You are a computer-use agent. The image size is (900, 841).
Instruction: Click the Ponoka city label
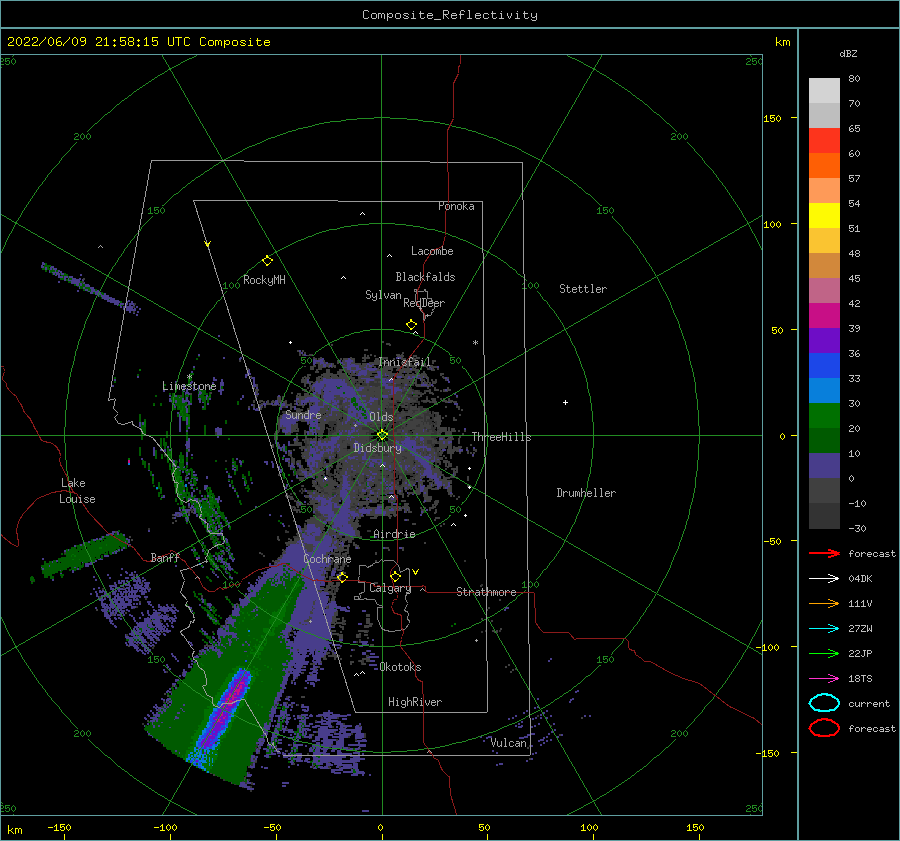tap(456, 206)
